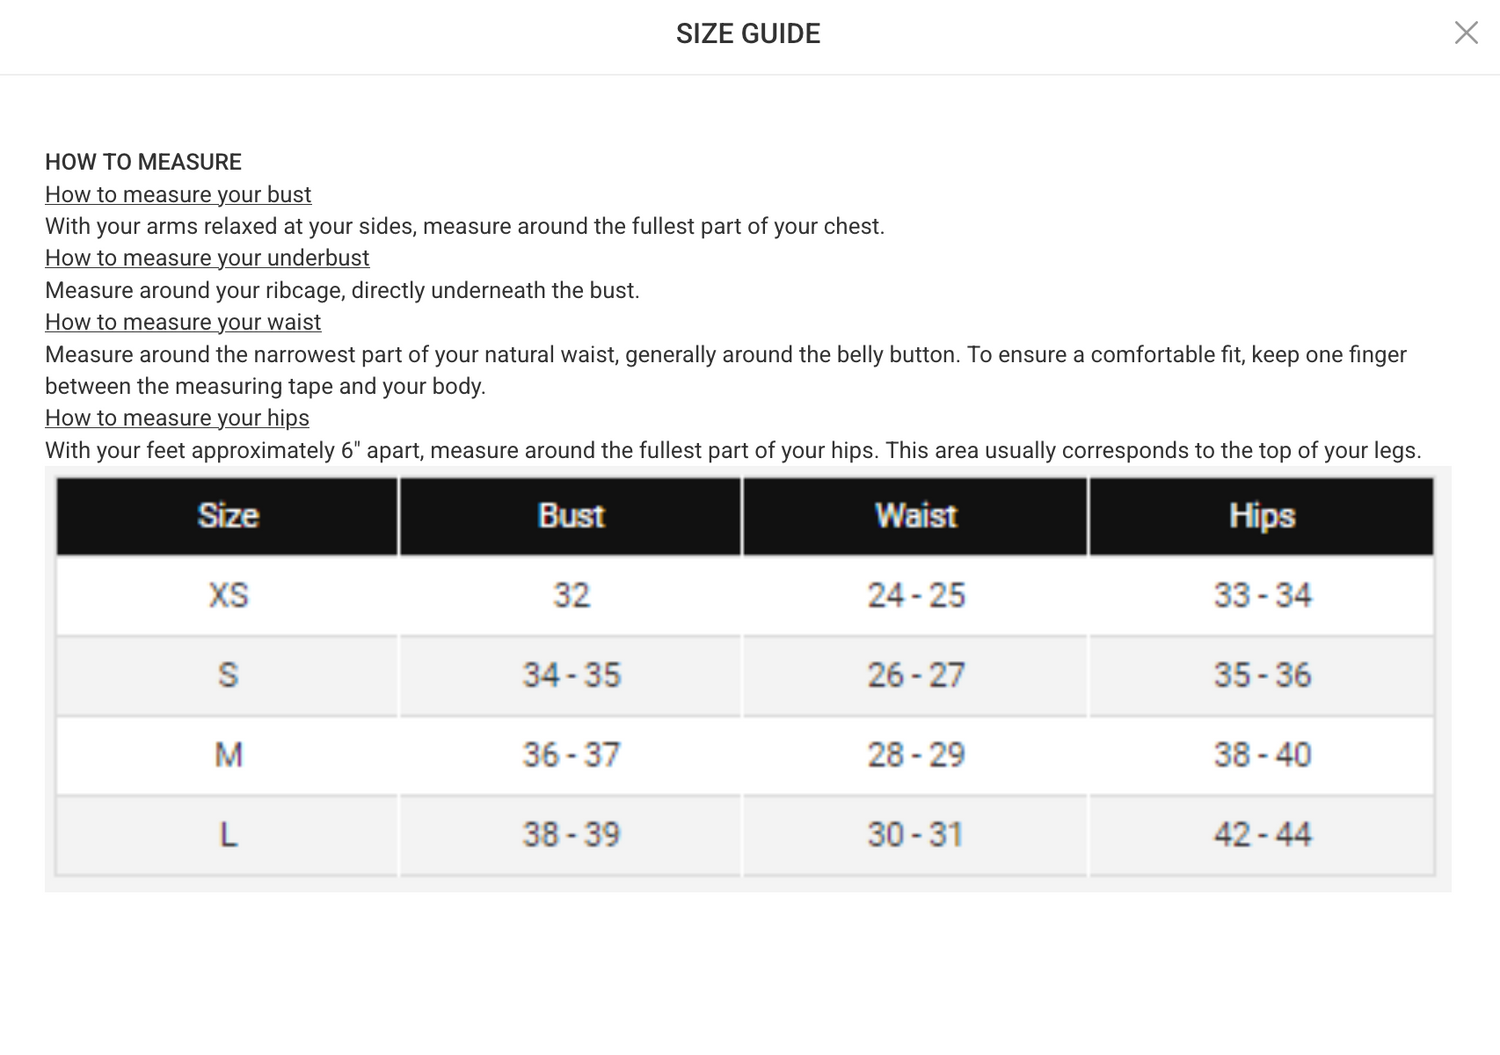Image resolution: width=1500 pixels, height=1055 pixels.
Task: Click the HOW TO MEASURE heading
Action: [143, 162]
